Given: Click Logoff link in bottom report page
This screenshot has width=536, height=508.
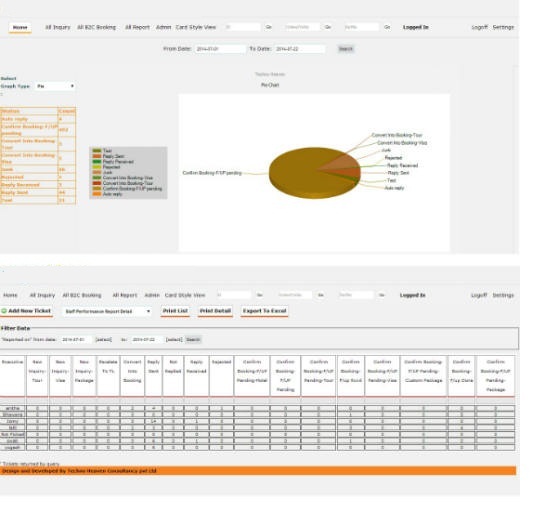Looking at the screenshot, I should pyautogui.click(x=479, y=295).
